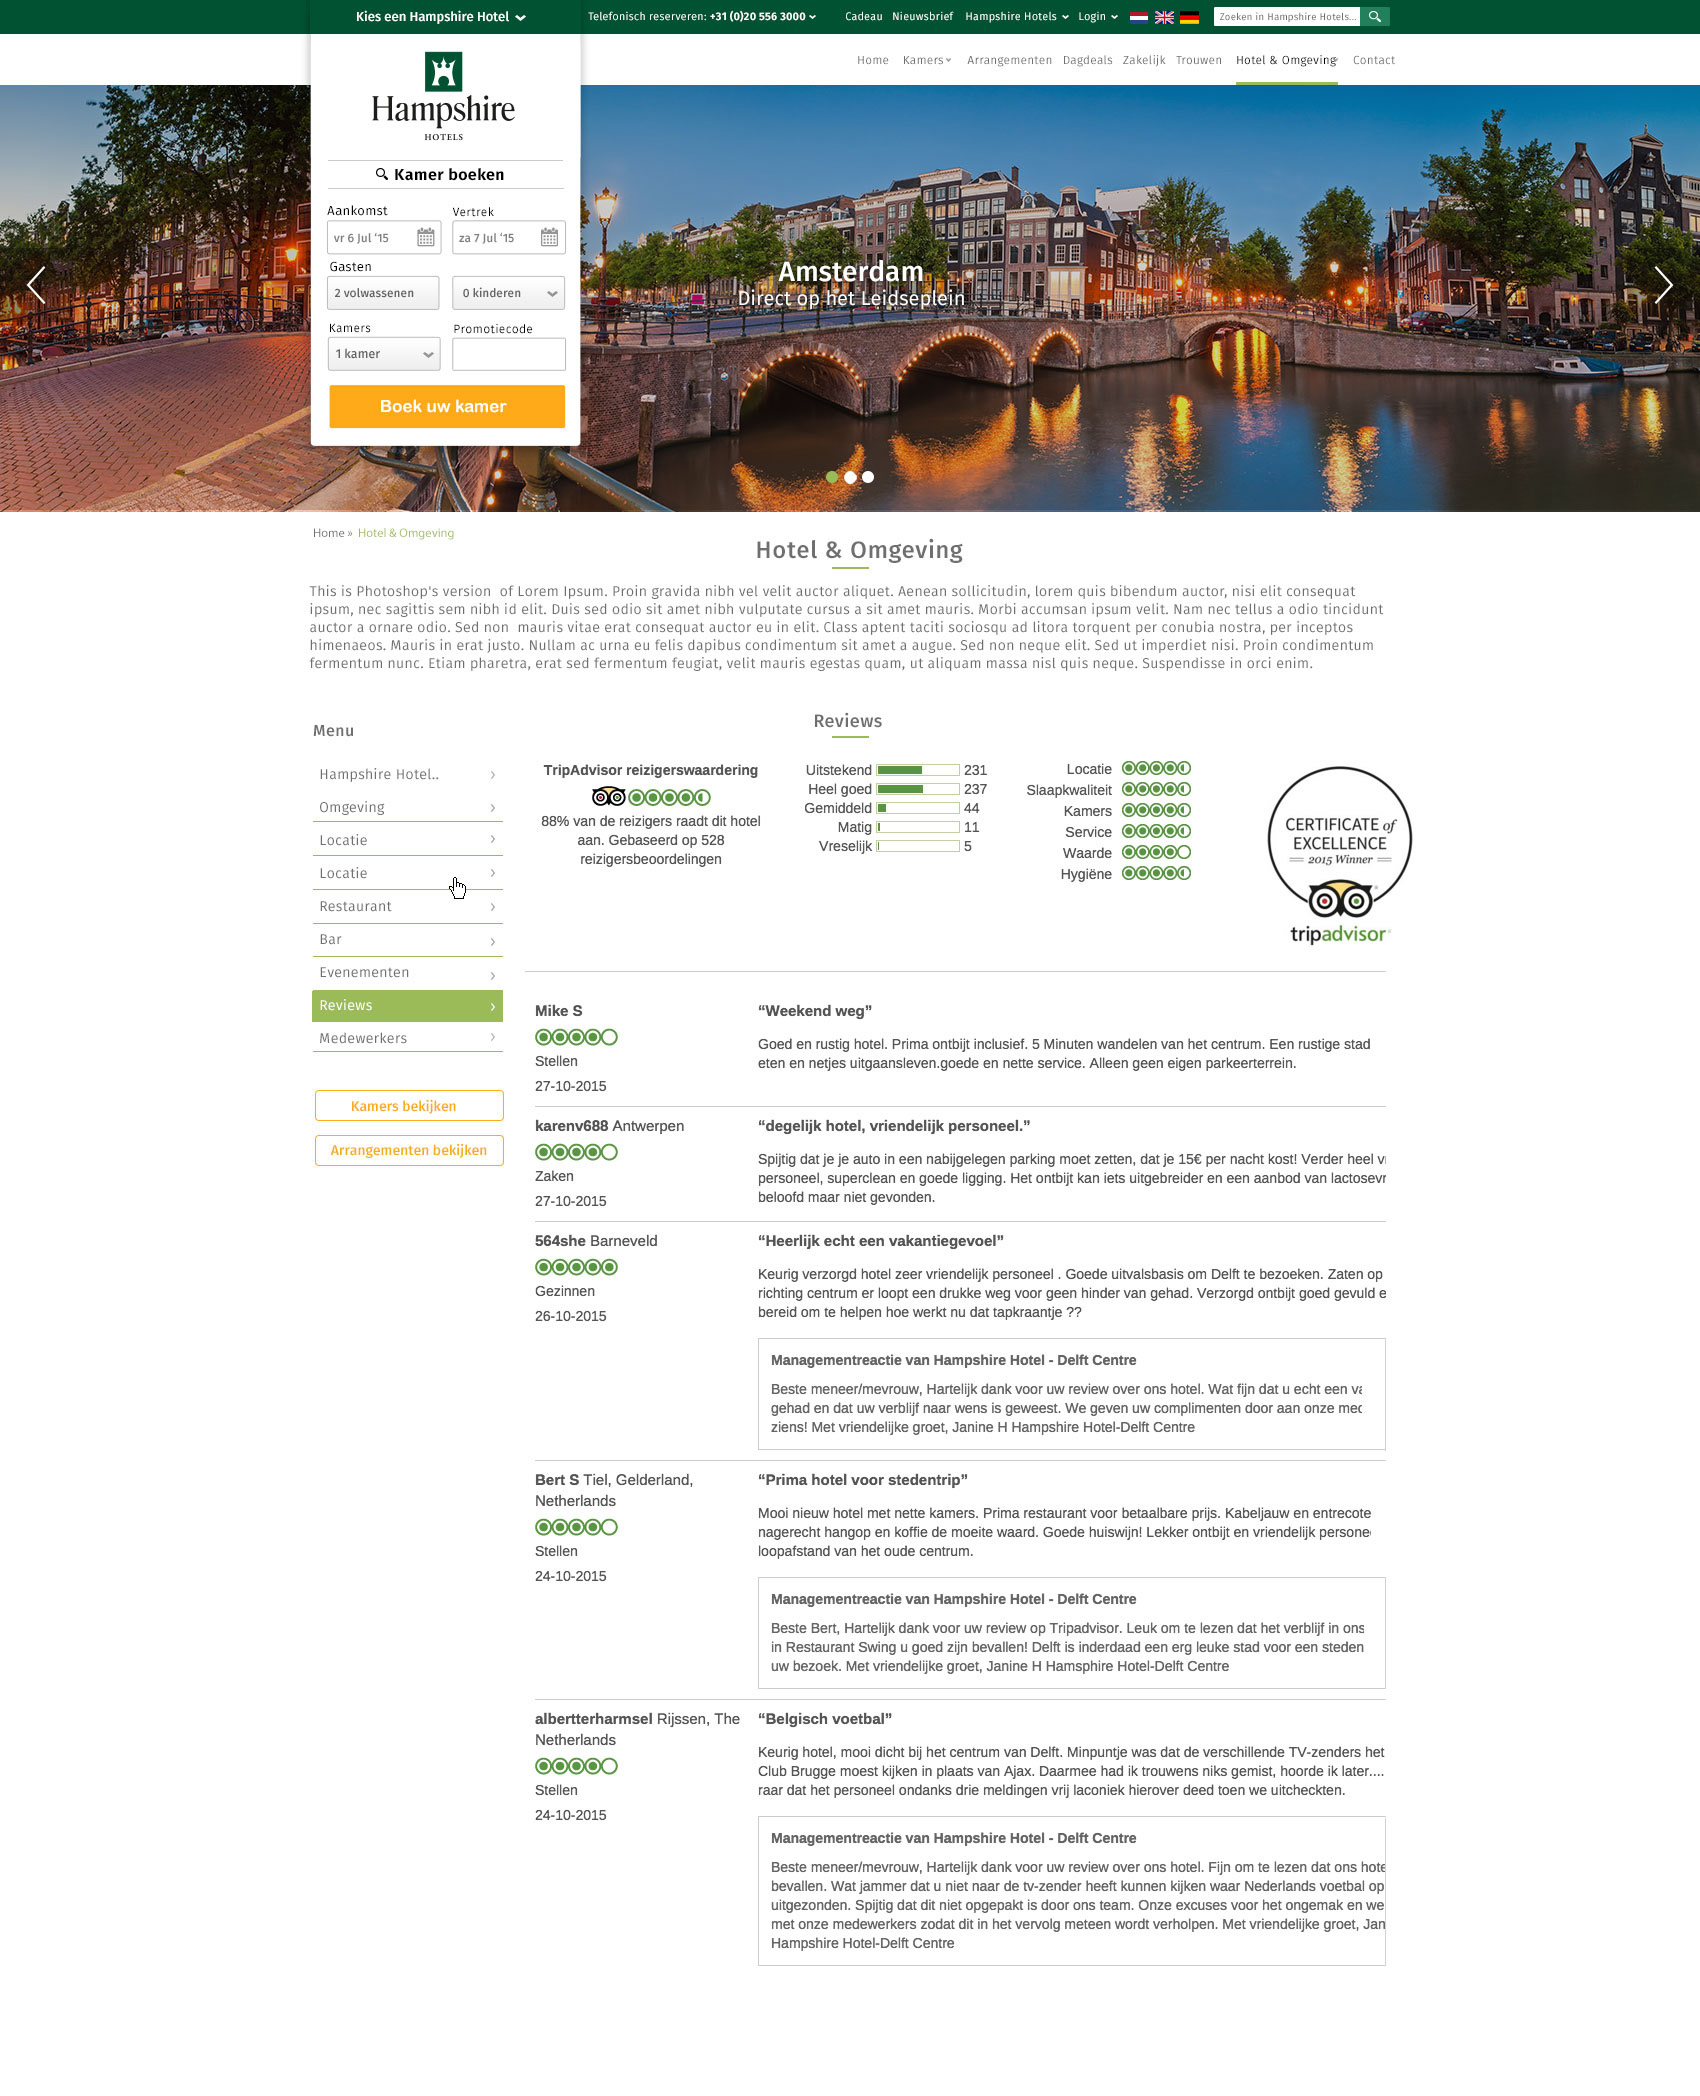
Task: Click Arrangementen bekijken button
Action: (408, 1150)
